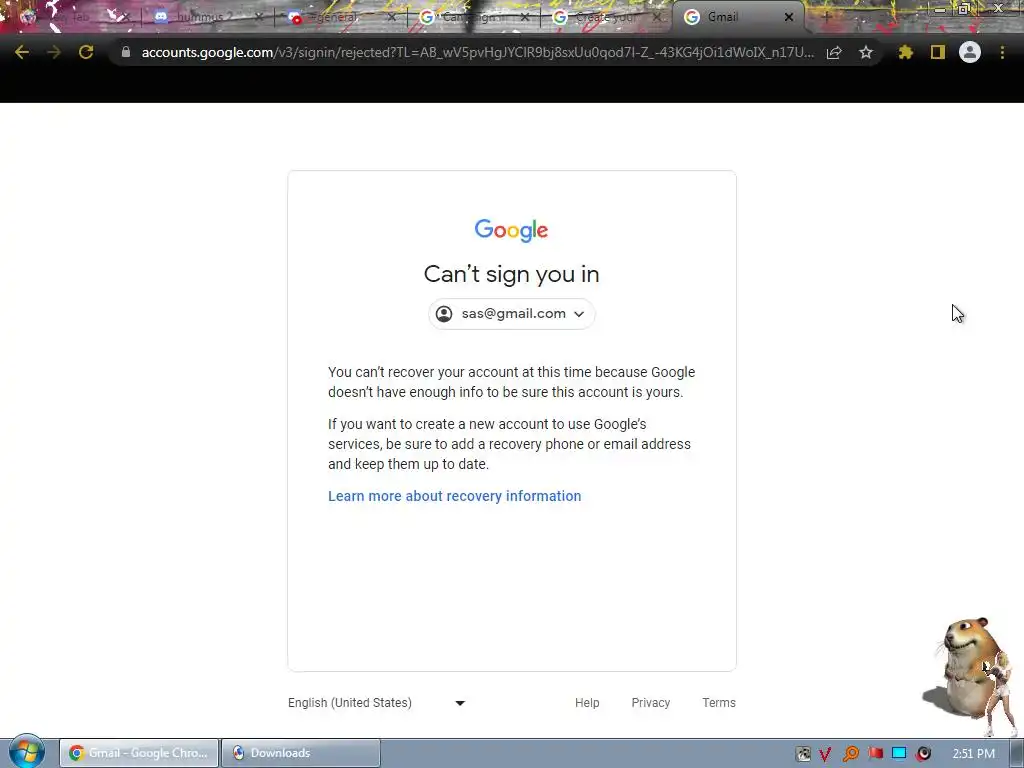
Task: Click the first gray system tray icon
Action: [803, 754]
